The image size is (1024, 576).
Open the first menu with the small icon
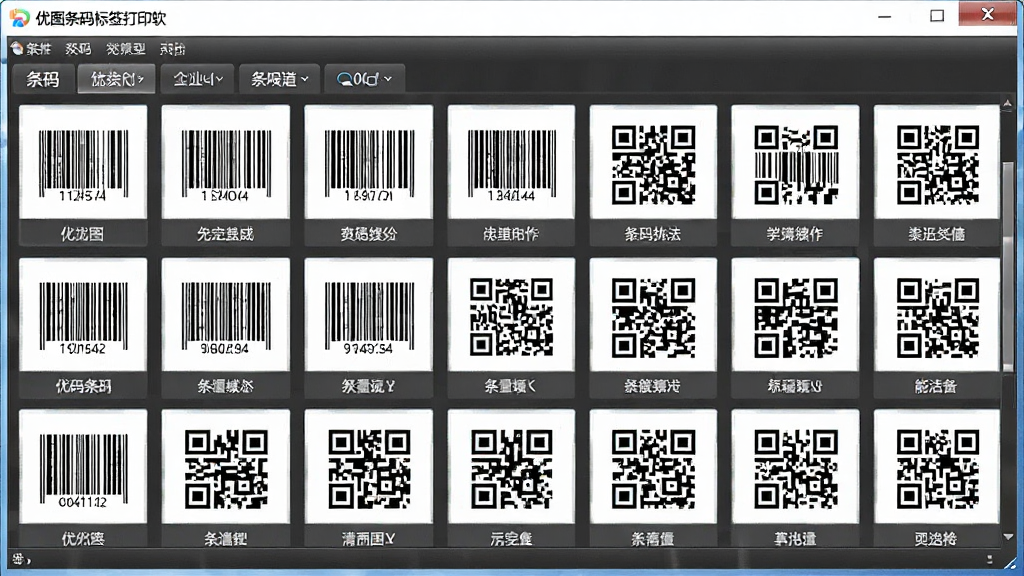point(31,49)
